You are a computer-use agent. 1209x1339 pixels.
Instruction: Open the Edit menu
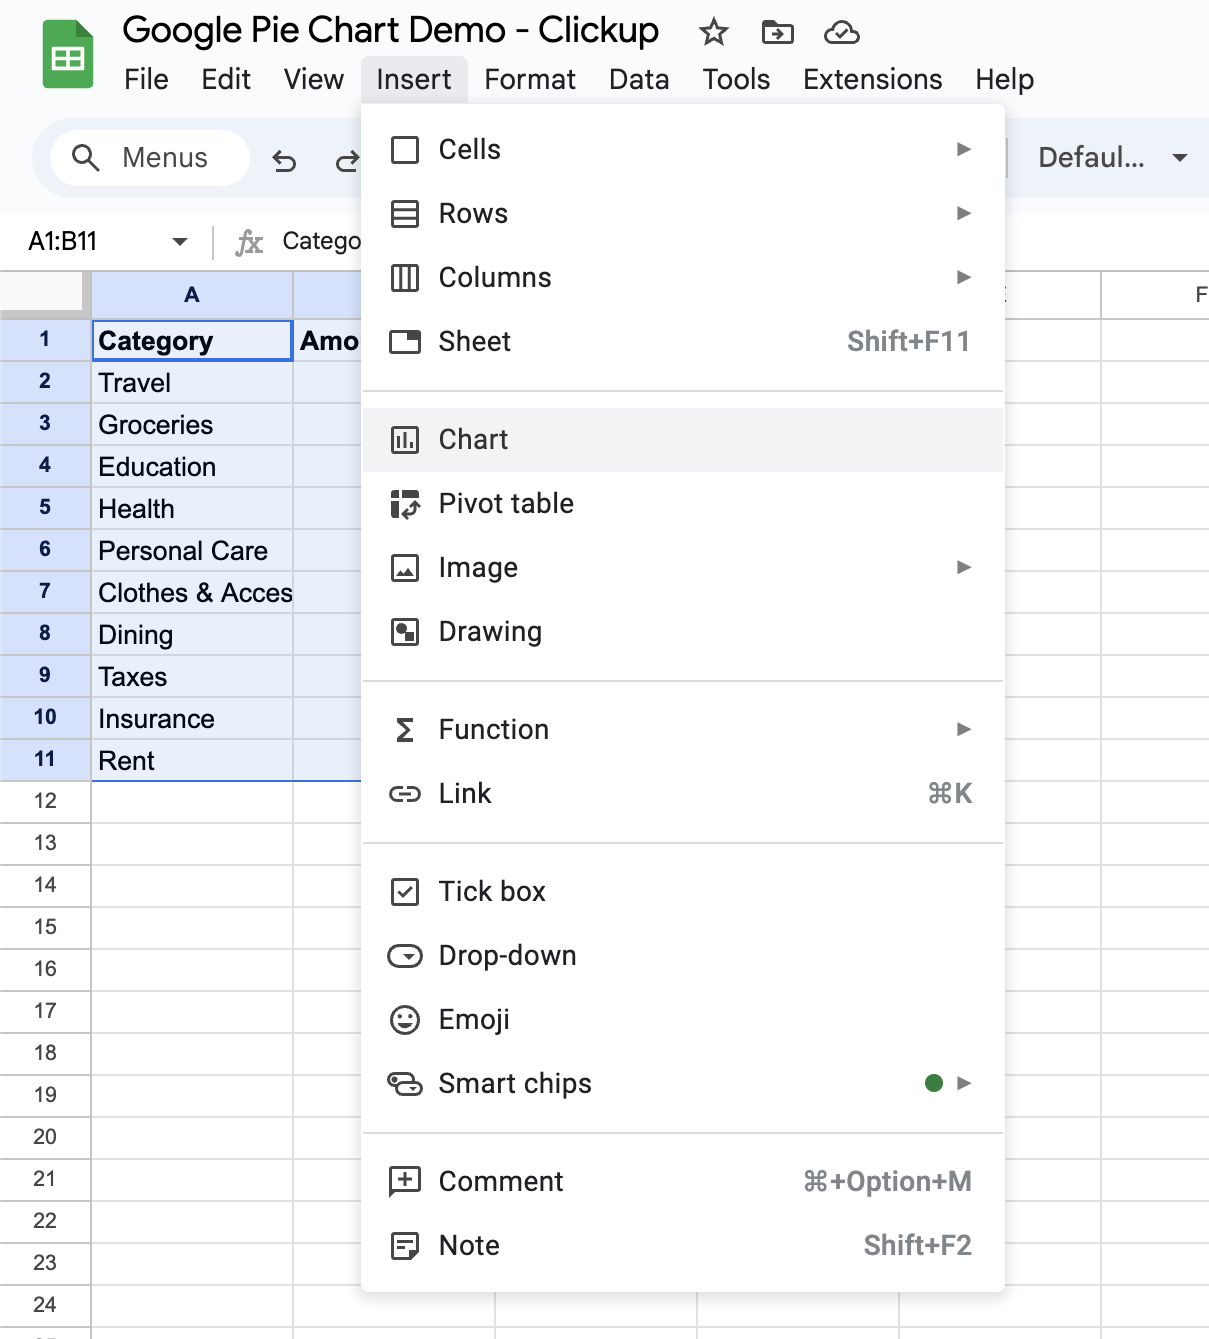(x=226, y=80)
